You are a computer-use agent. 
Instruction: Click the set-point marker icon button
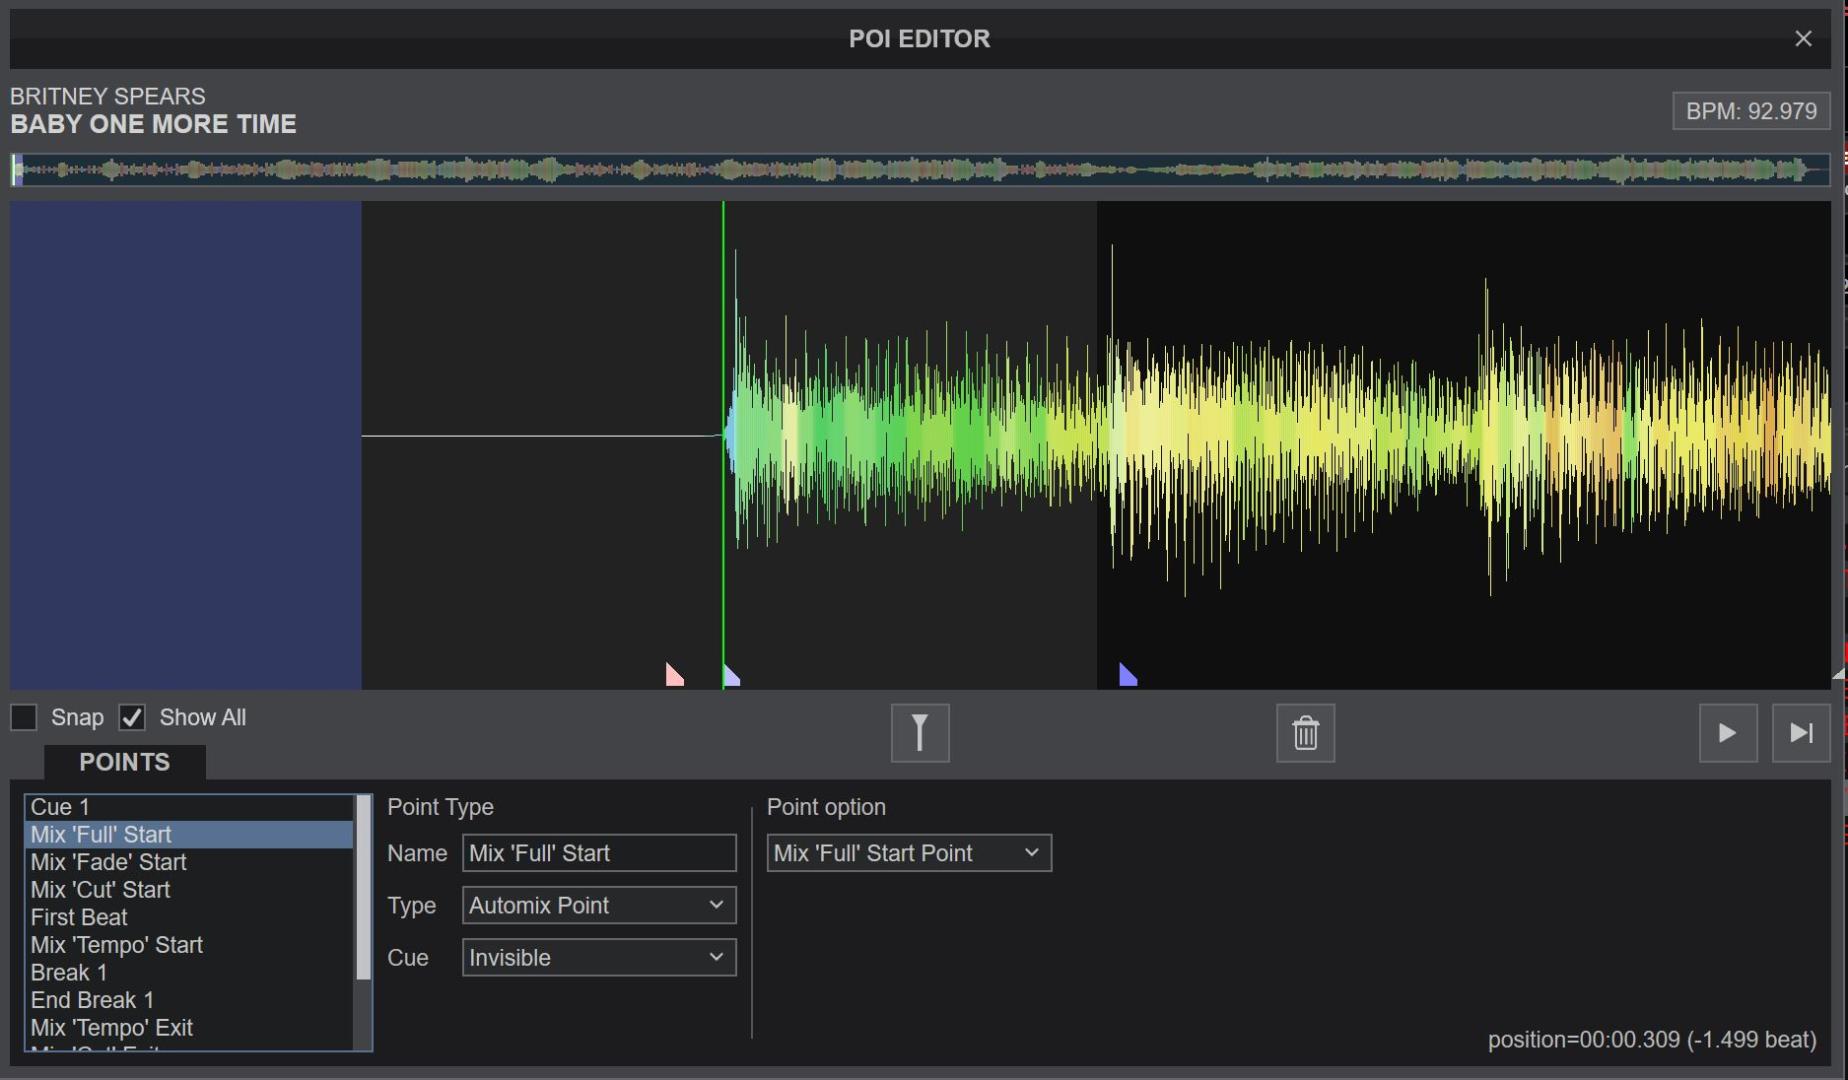[x=920, y=733]
